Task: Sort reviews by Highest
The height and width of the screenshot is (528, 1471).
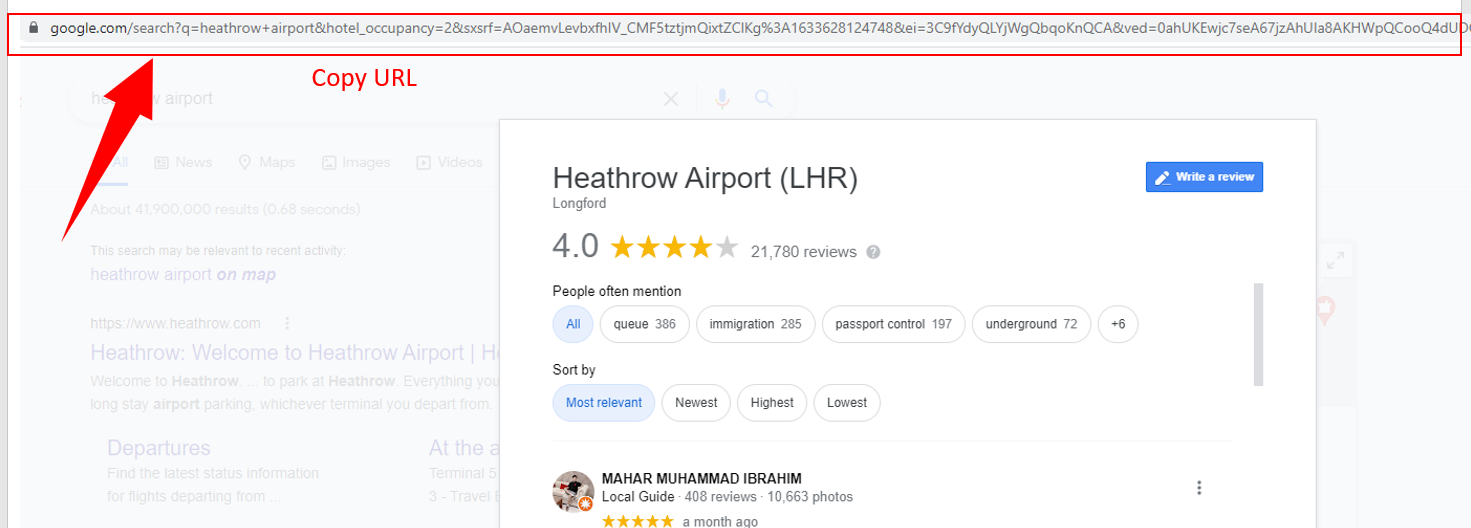Action: click(772, 402)
